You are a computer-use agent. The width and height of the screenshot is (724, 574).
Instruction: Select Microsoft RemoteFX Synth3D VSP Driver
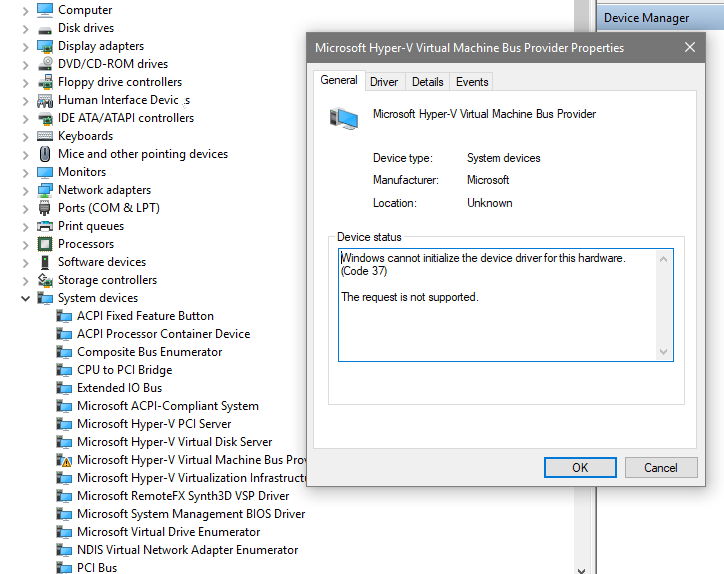point(183,496)
